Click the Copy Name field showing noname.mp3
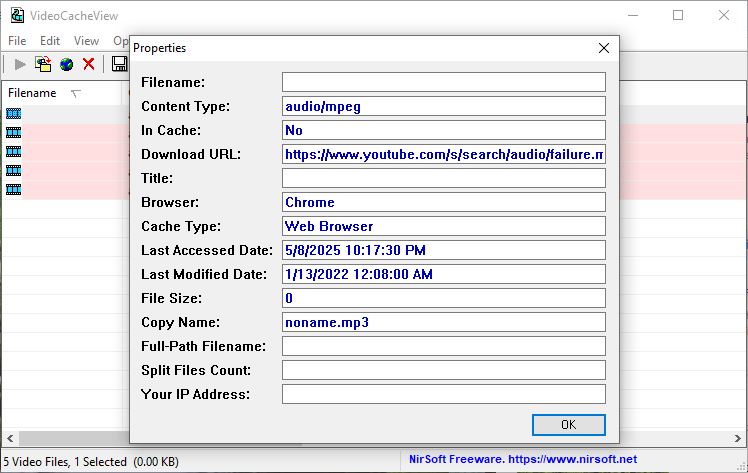Screen dimensions: 748x473 444,322
